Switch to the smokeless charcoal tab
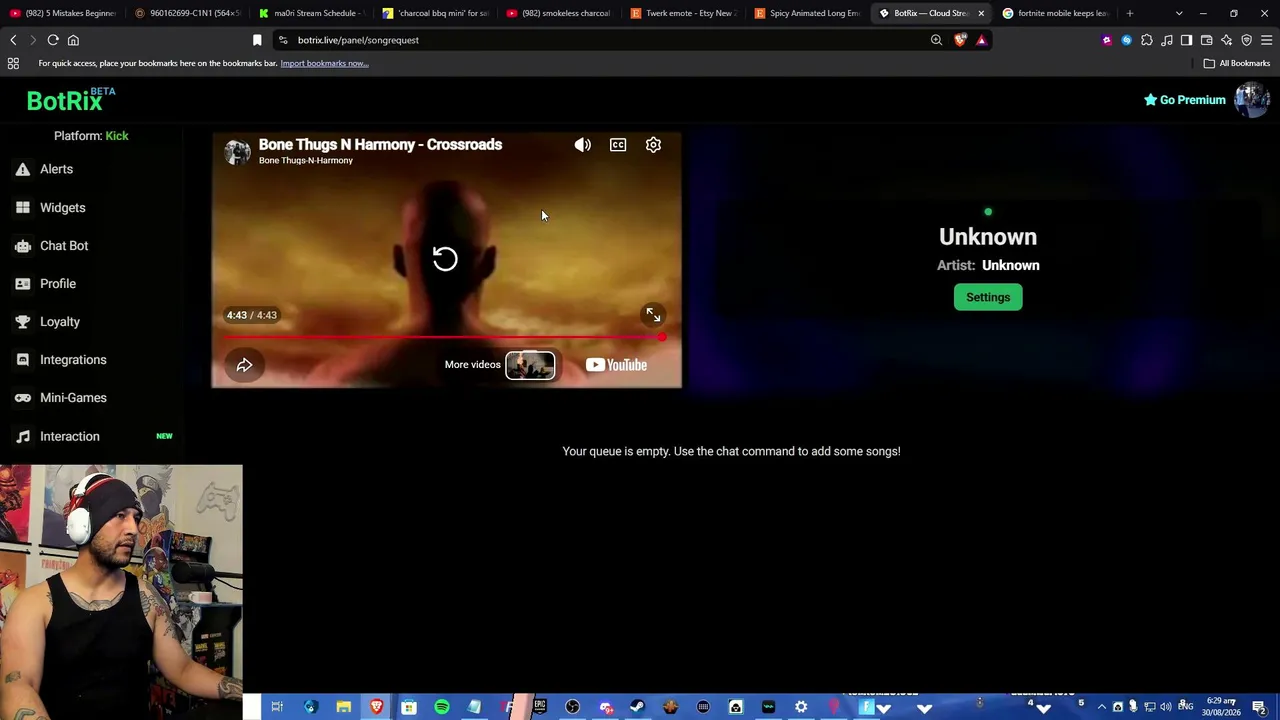Screen dimensions: 1280x720 pos(559,13)
